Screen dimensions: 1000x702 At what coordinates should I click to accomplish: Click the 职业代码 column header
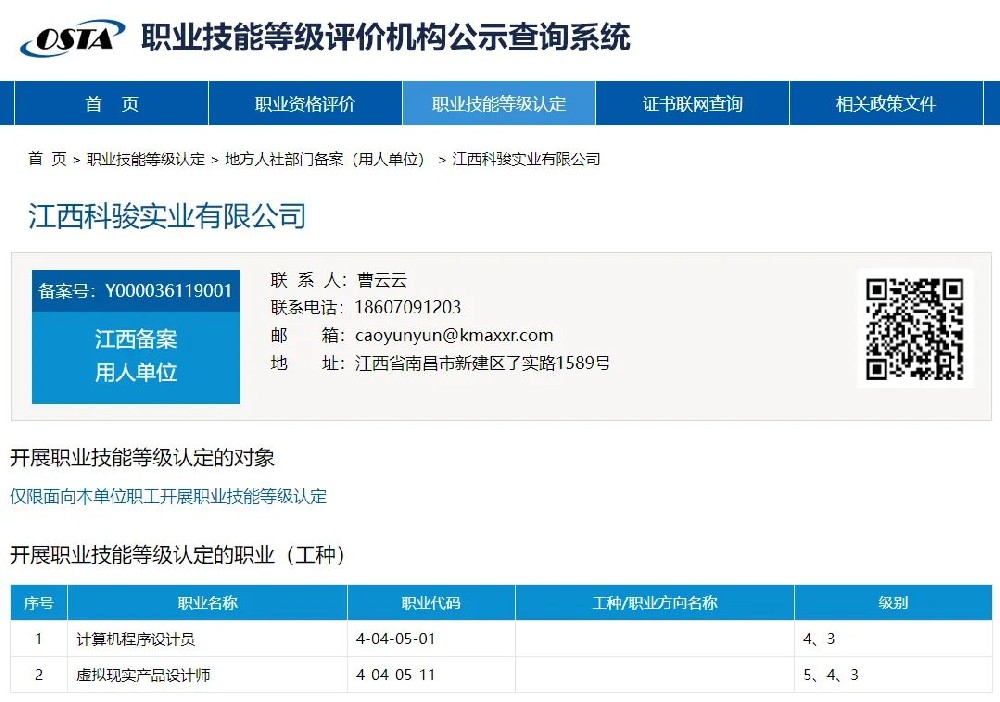point(431,603)
